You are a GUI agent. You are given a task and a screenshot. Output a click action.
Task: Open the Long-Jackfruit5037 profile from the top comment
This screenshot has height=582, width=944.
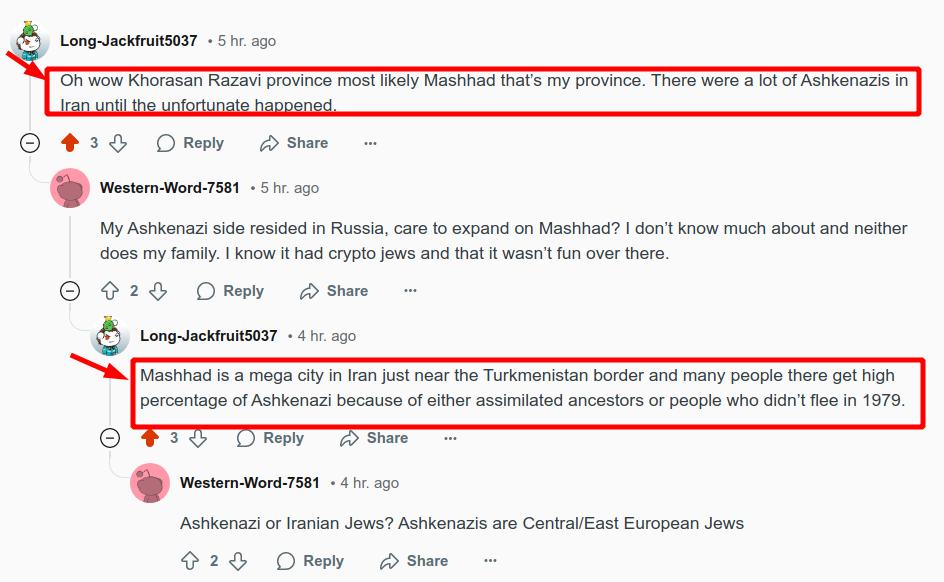pos(128,41)
